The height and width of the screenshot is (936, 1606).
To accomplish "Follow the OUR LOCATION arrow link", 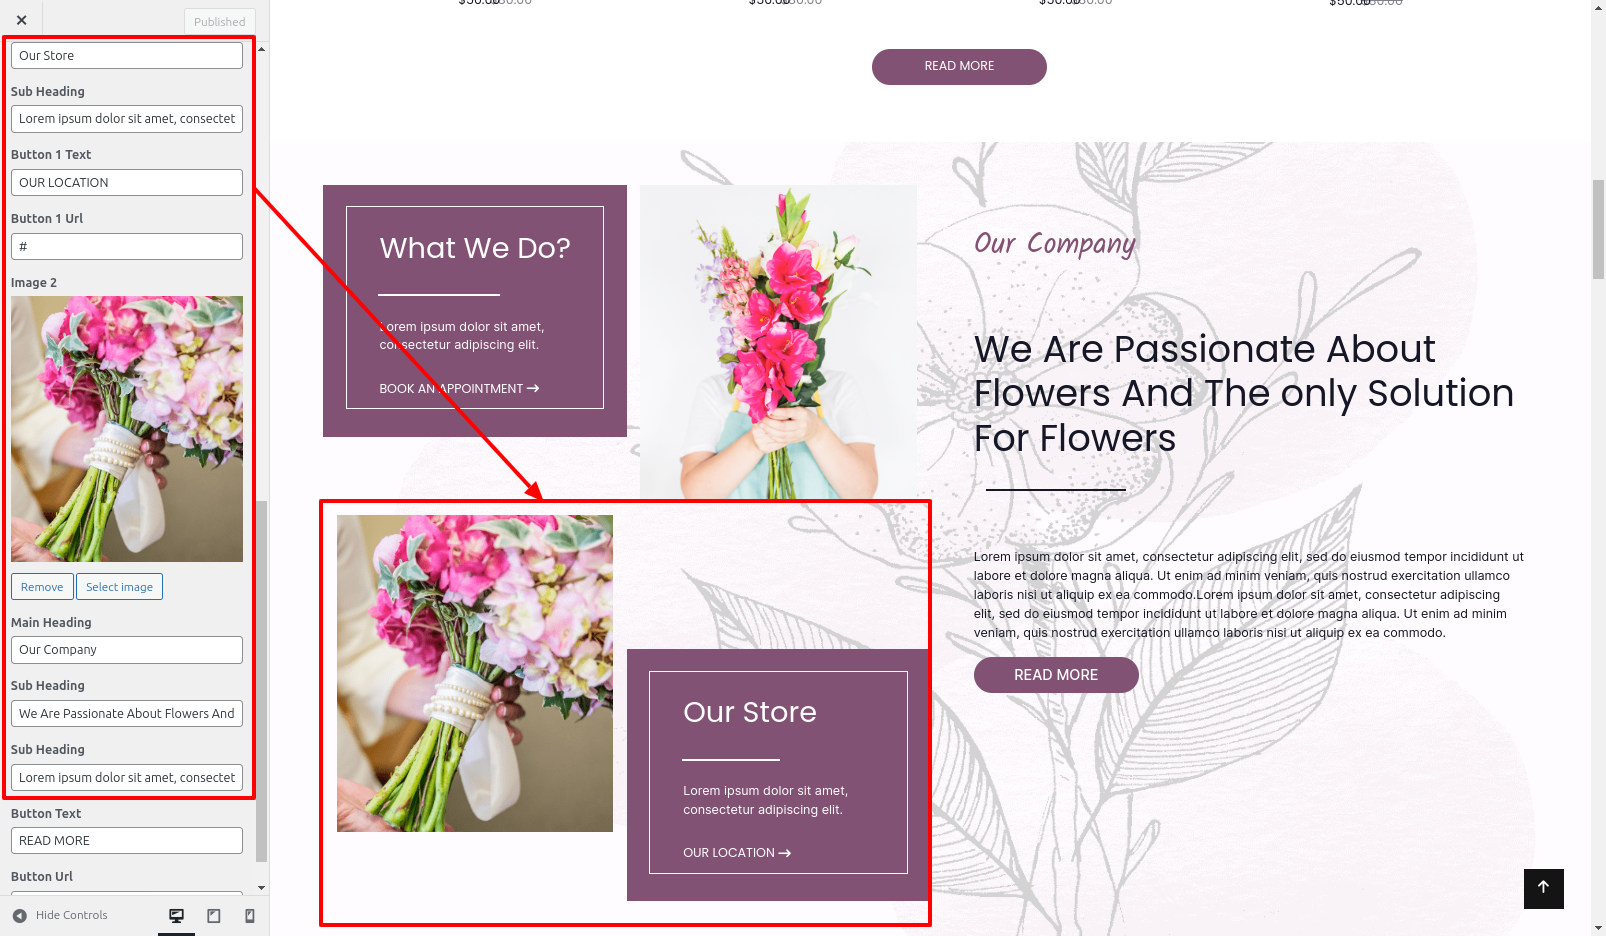I will pos(737,853).
